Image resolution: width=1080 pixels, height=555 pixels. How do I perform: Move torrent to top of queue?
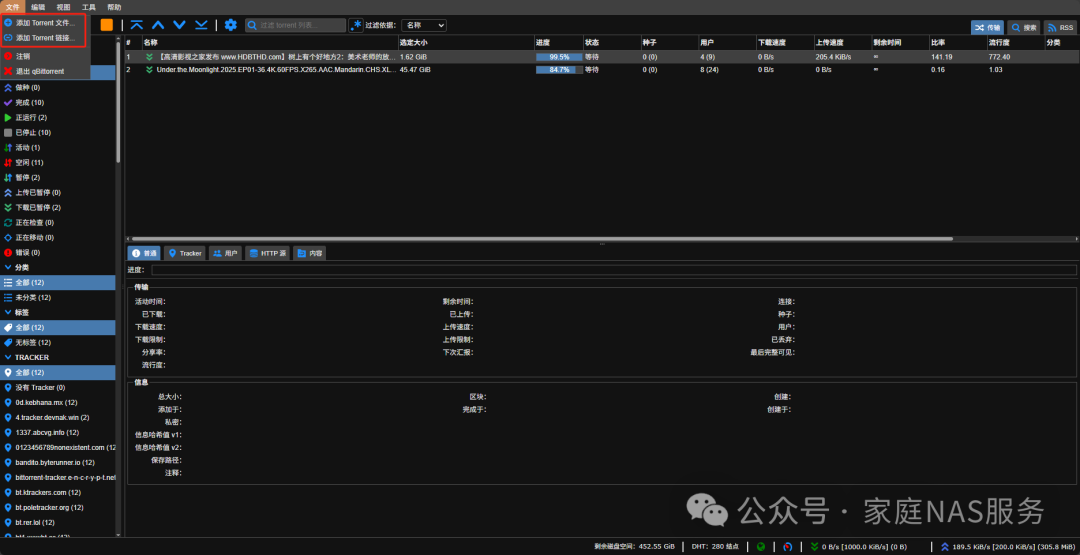pos(136,25)
